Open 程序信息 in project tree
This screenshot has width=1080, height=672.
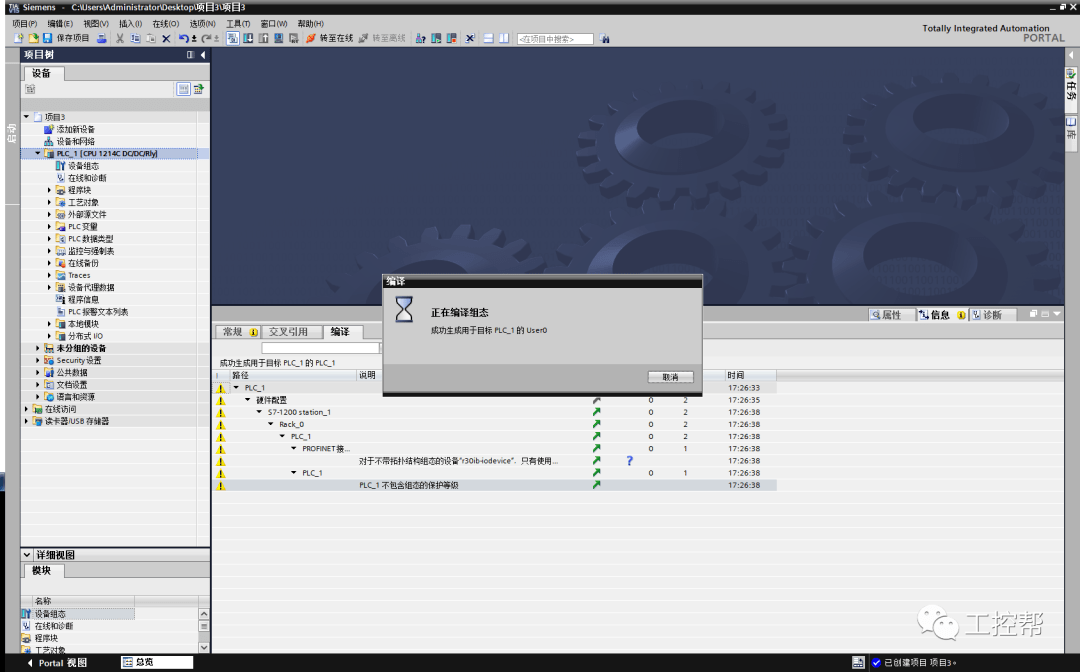point(83,300)
